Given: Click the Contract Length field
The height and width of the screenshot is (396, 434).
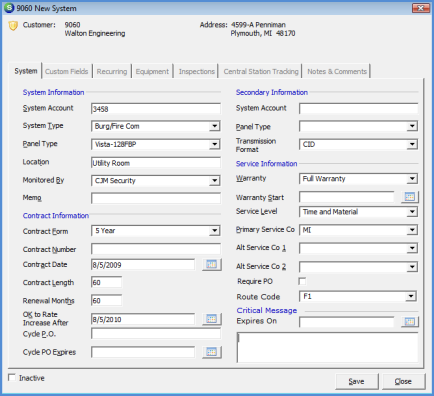Looking at the screenshot, I should pyautogui.click(x=106, y=282).
